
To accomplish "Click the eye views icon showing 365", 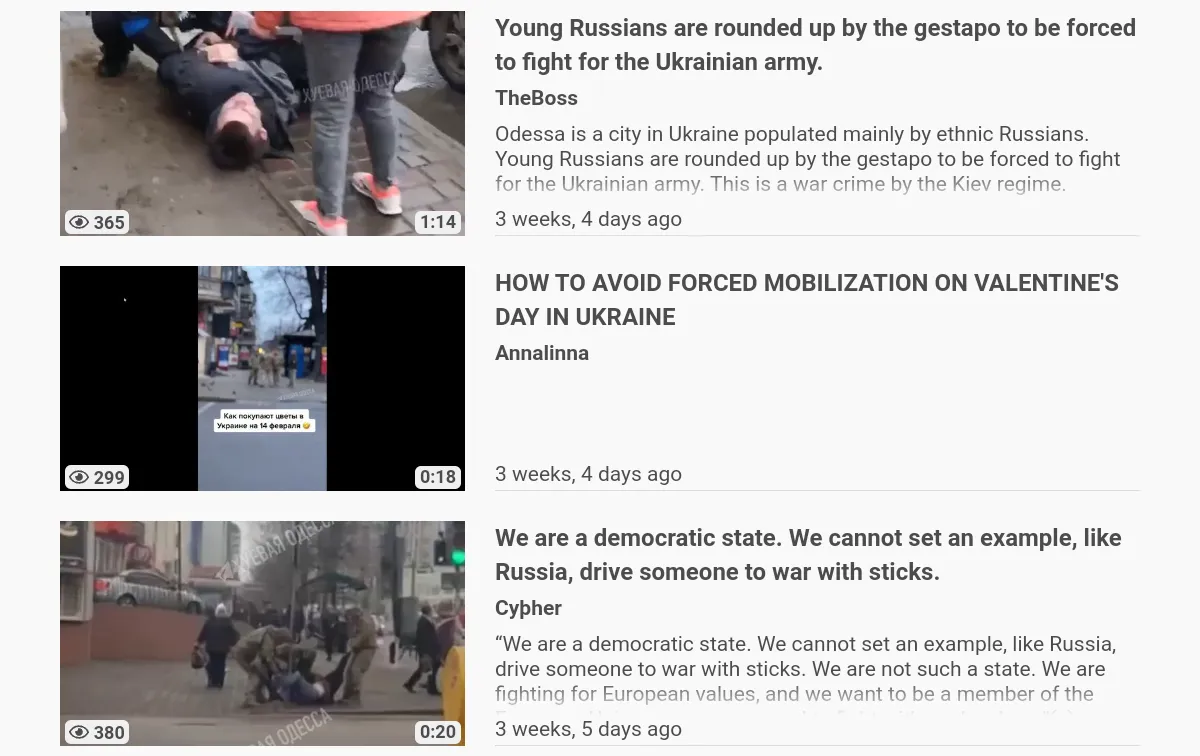I will point(79,222).
